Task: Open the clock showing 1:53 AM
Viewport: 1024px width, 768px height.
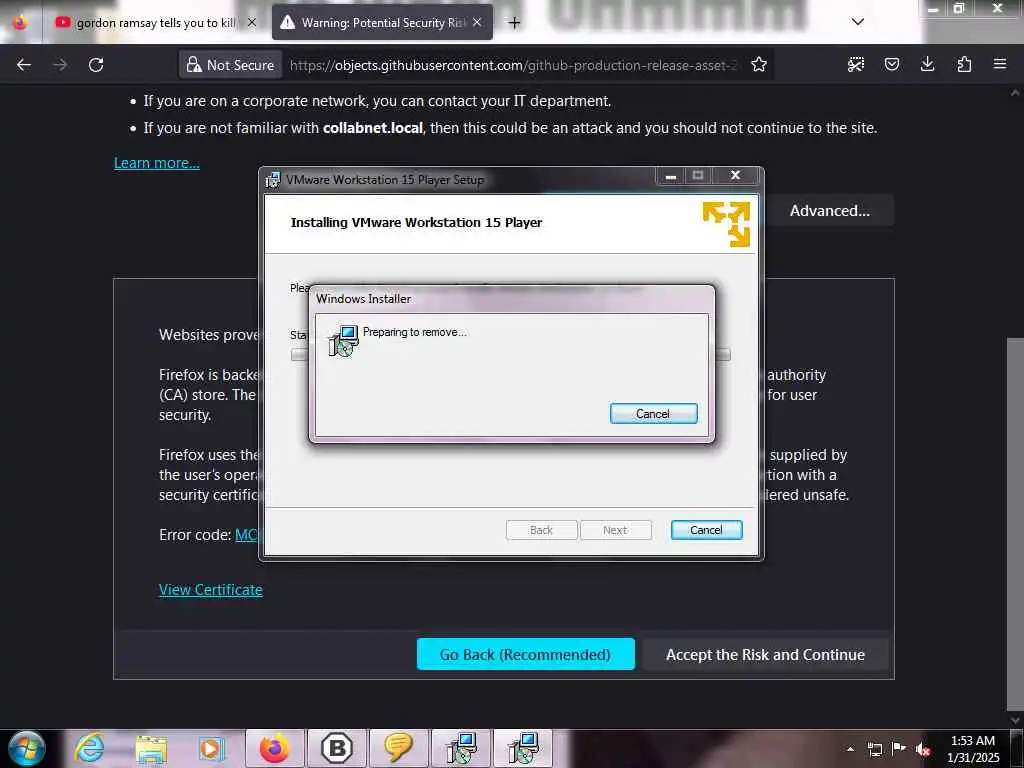Action: [x=973, y=749]
